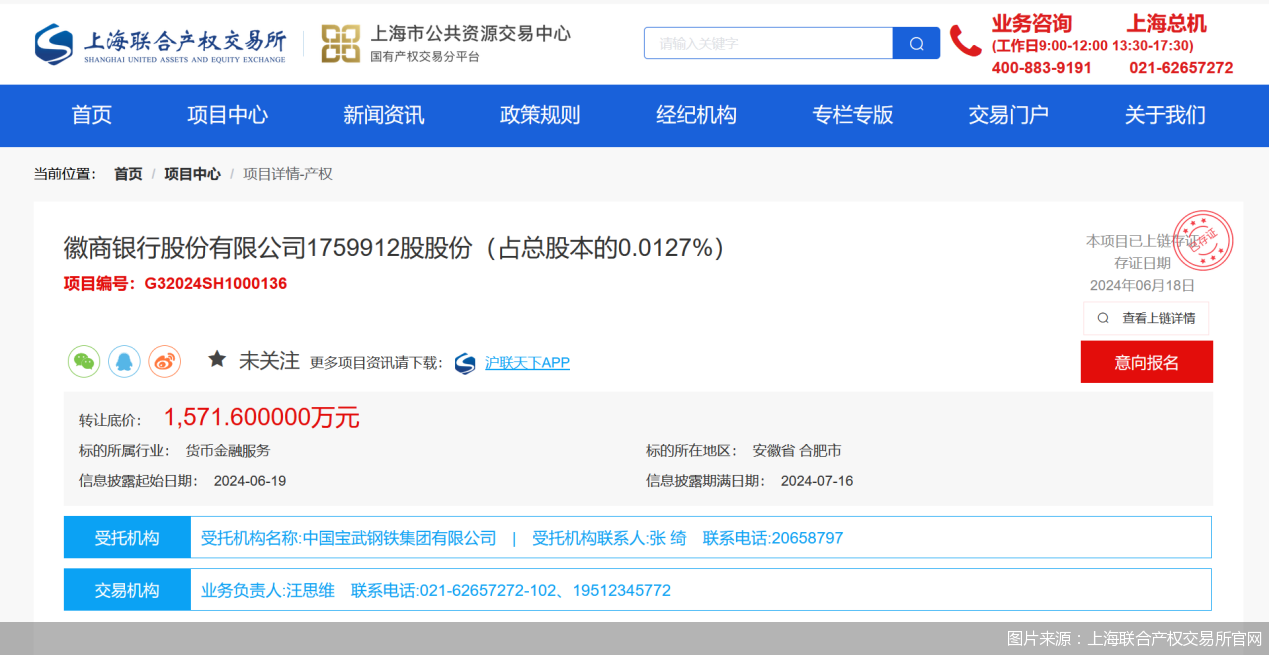The image size is (1269, 655).
Task: Share project via WeChat icon
Action: pyautogui.click(x=84, y=361)
